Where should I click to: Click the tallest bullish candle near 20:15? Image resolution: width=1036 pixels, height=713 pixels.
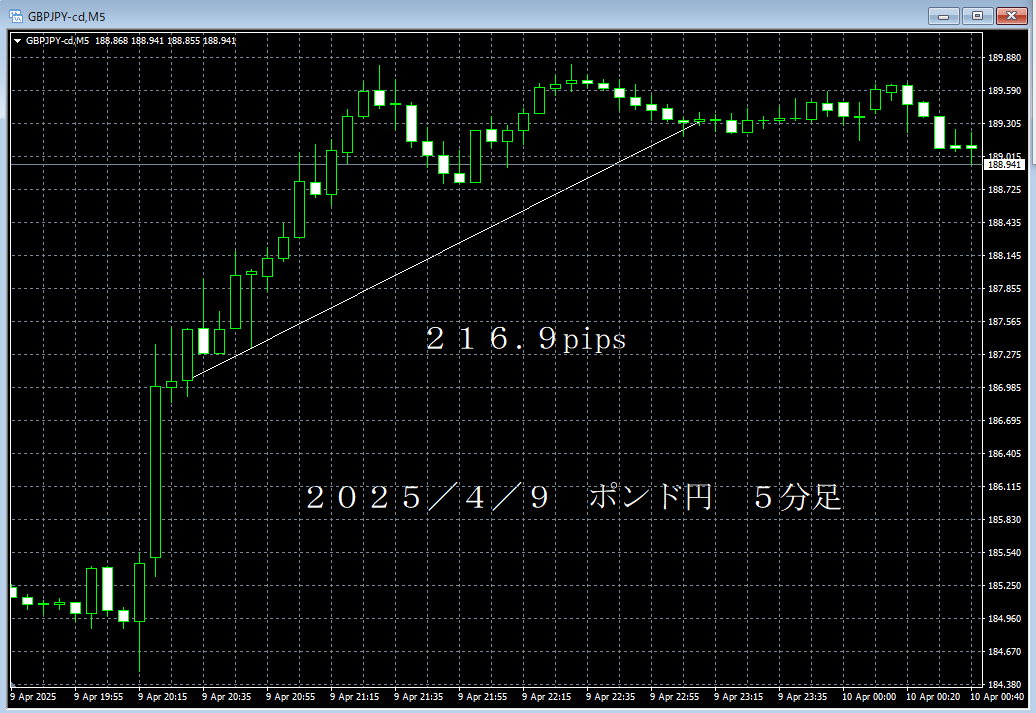point(155,470)
